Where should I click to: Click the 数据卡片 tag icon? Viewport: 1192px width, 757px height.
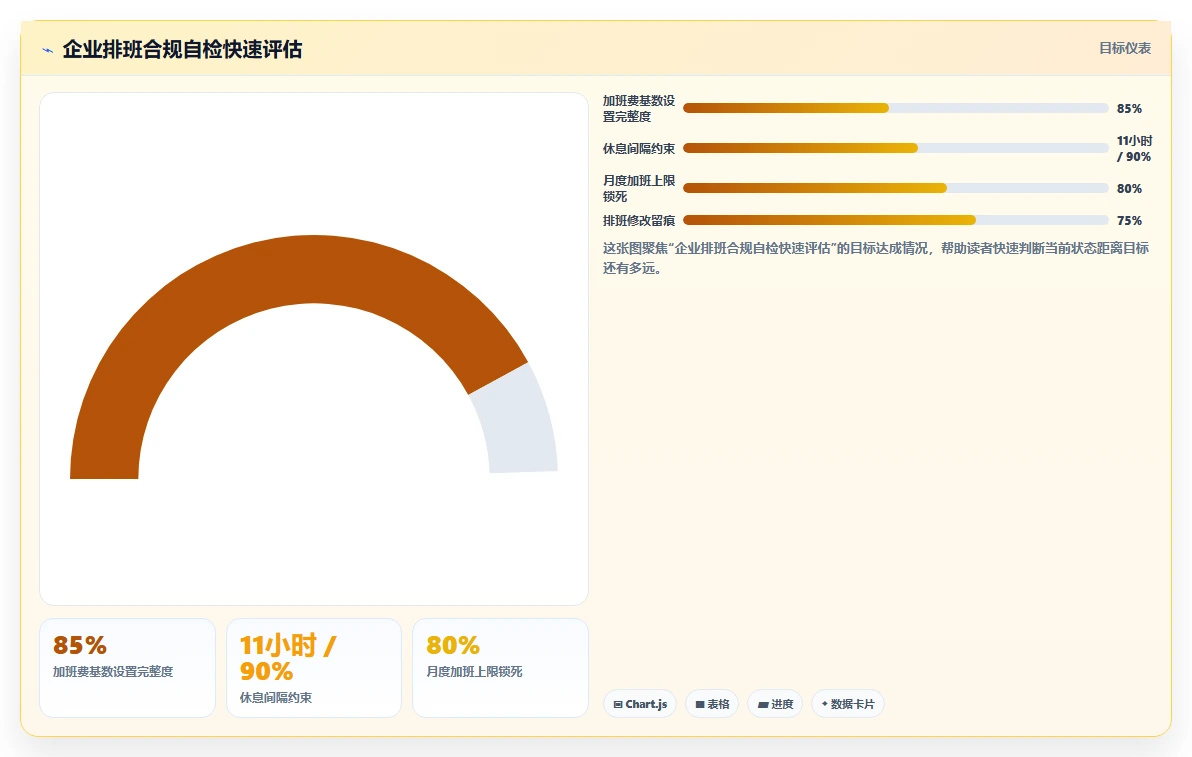pyautogui.click(x=824, y=704)
